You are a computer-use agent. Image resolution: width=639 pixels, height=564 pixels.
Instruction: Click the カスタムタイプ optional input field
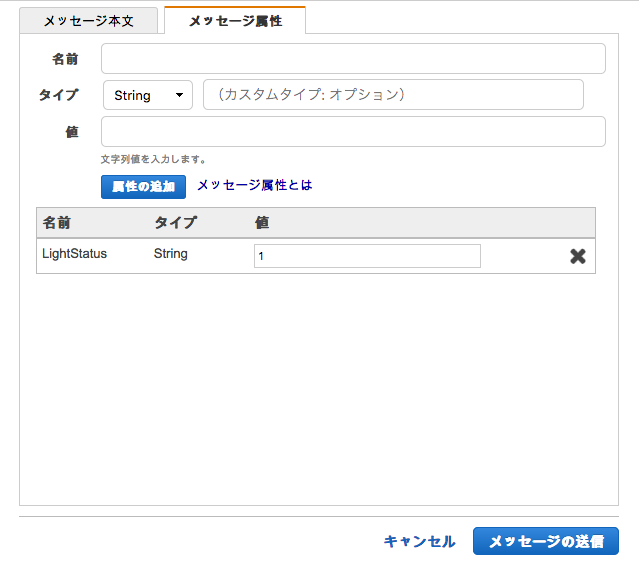[393, 95]
